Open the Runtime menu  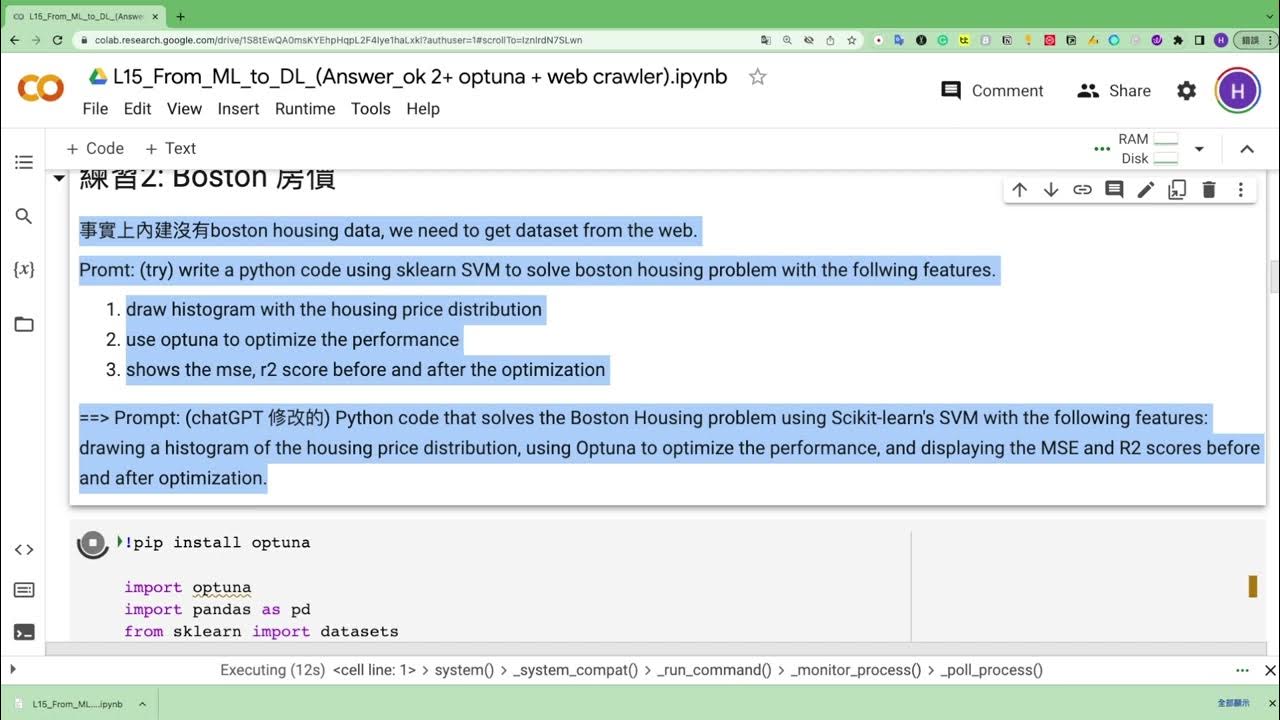point(305,109)
